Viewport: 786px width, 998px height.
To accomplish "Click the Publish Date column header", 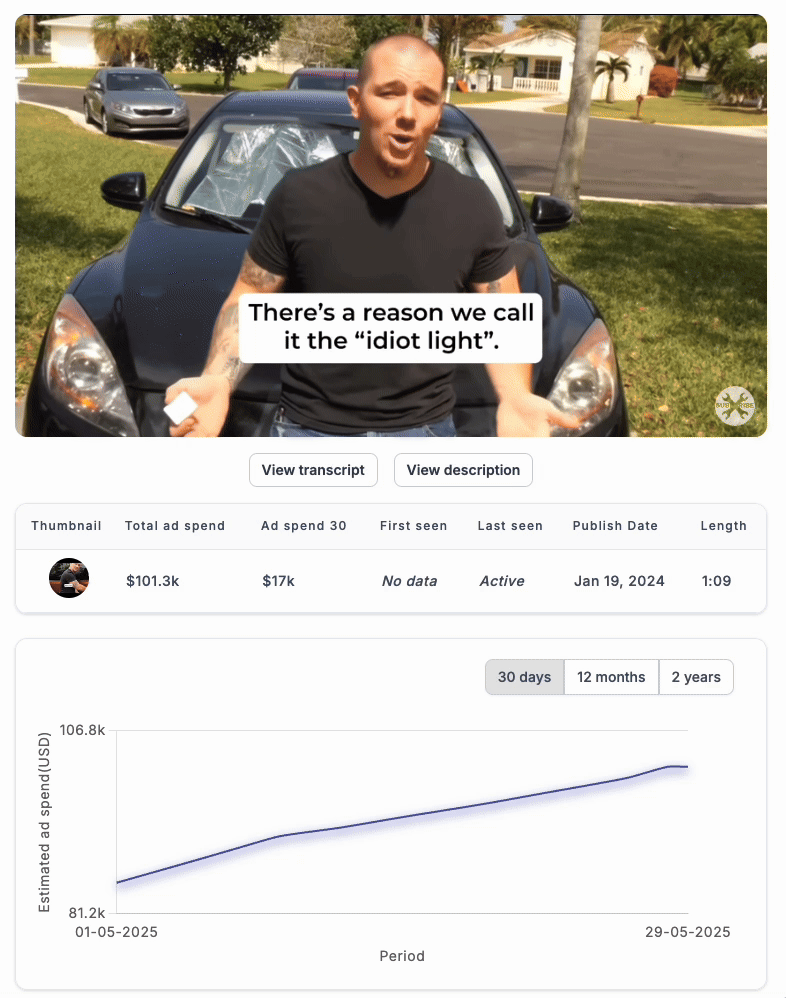I will coord(615,526).
